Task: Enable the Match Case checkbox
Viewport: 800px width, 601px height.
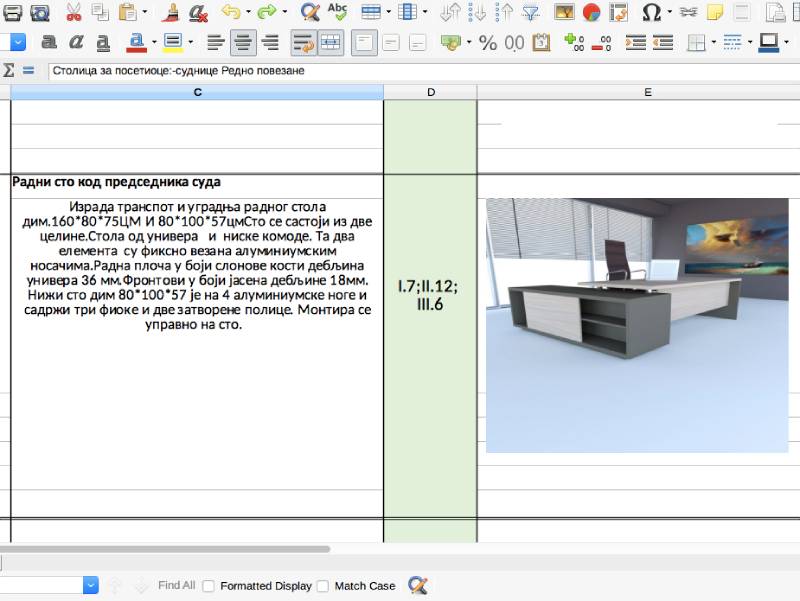Action: pos(323,585)
